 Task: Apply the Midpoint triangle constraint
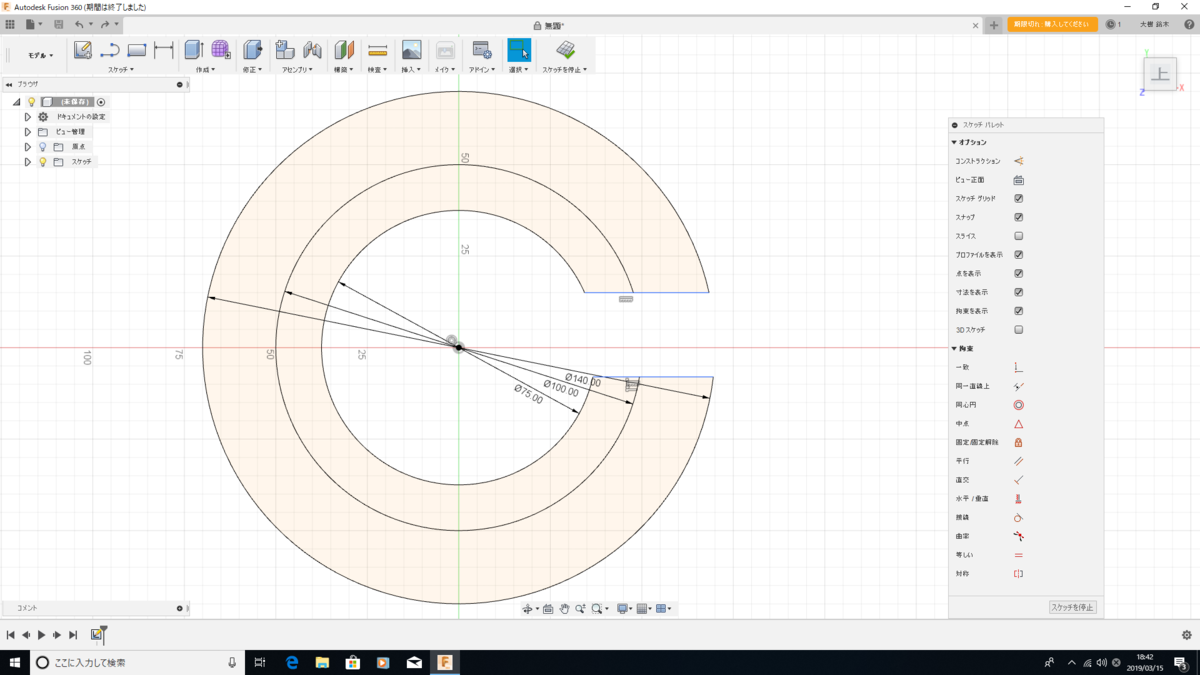[1019, 424]
